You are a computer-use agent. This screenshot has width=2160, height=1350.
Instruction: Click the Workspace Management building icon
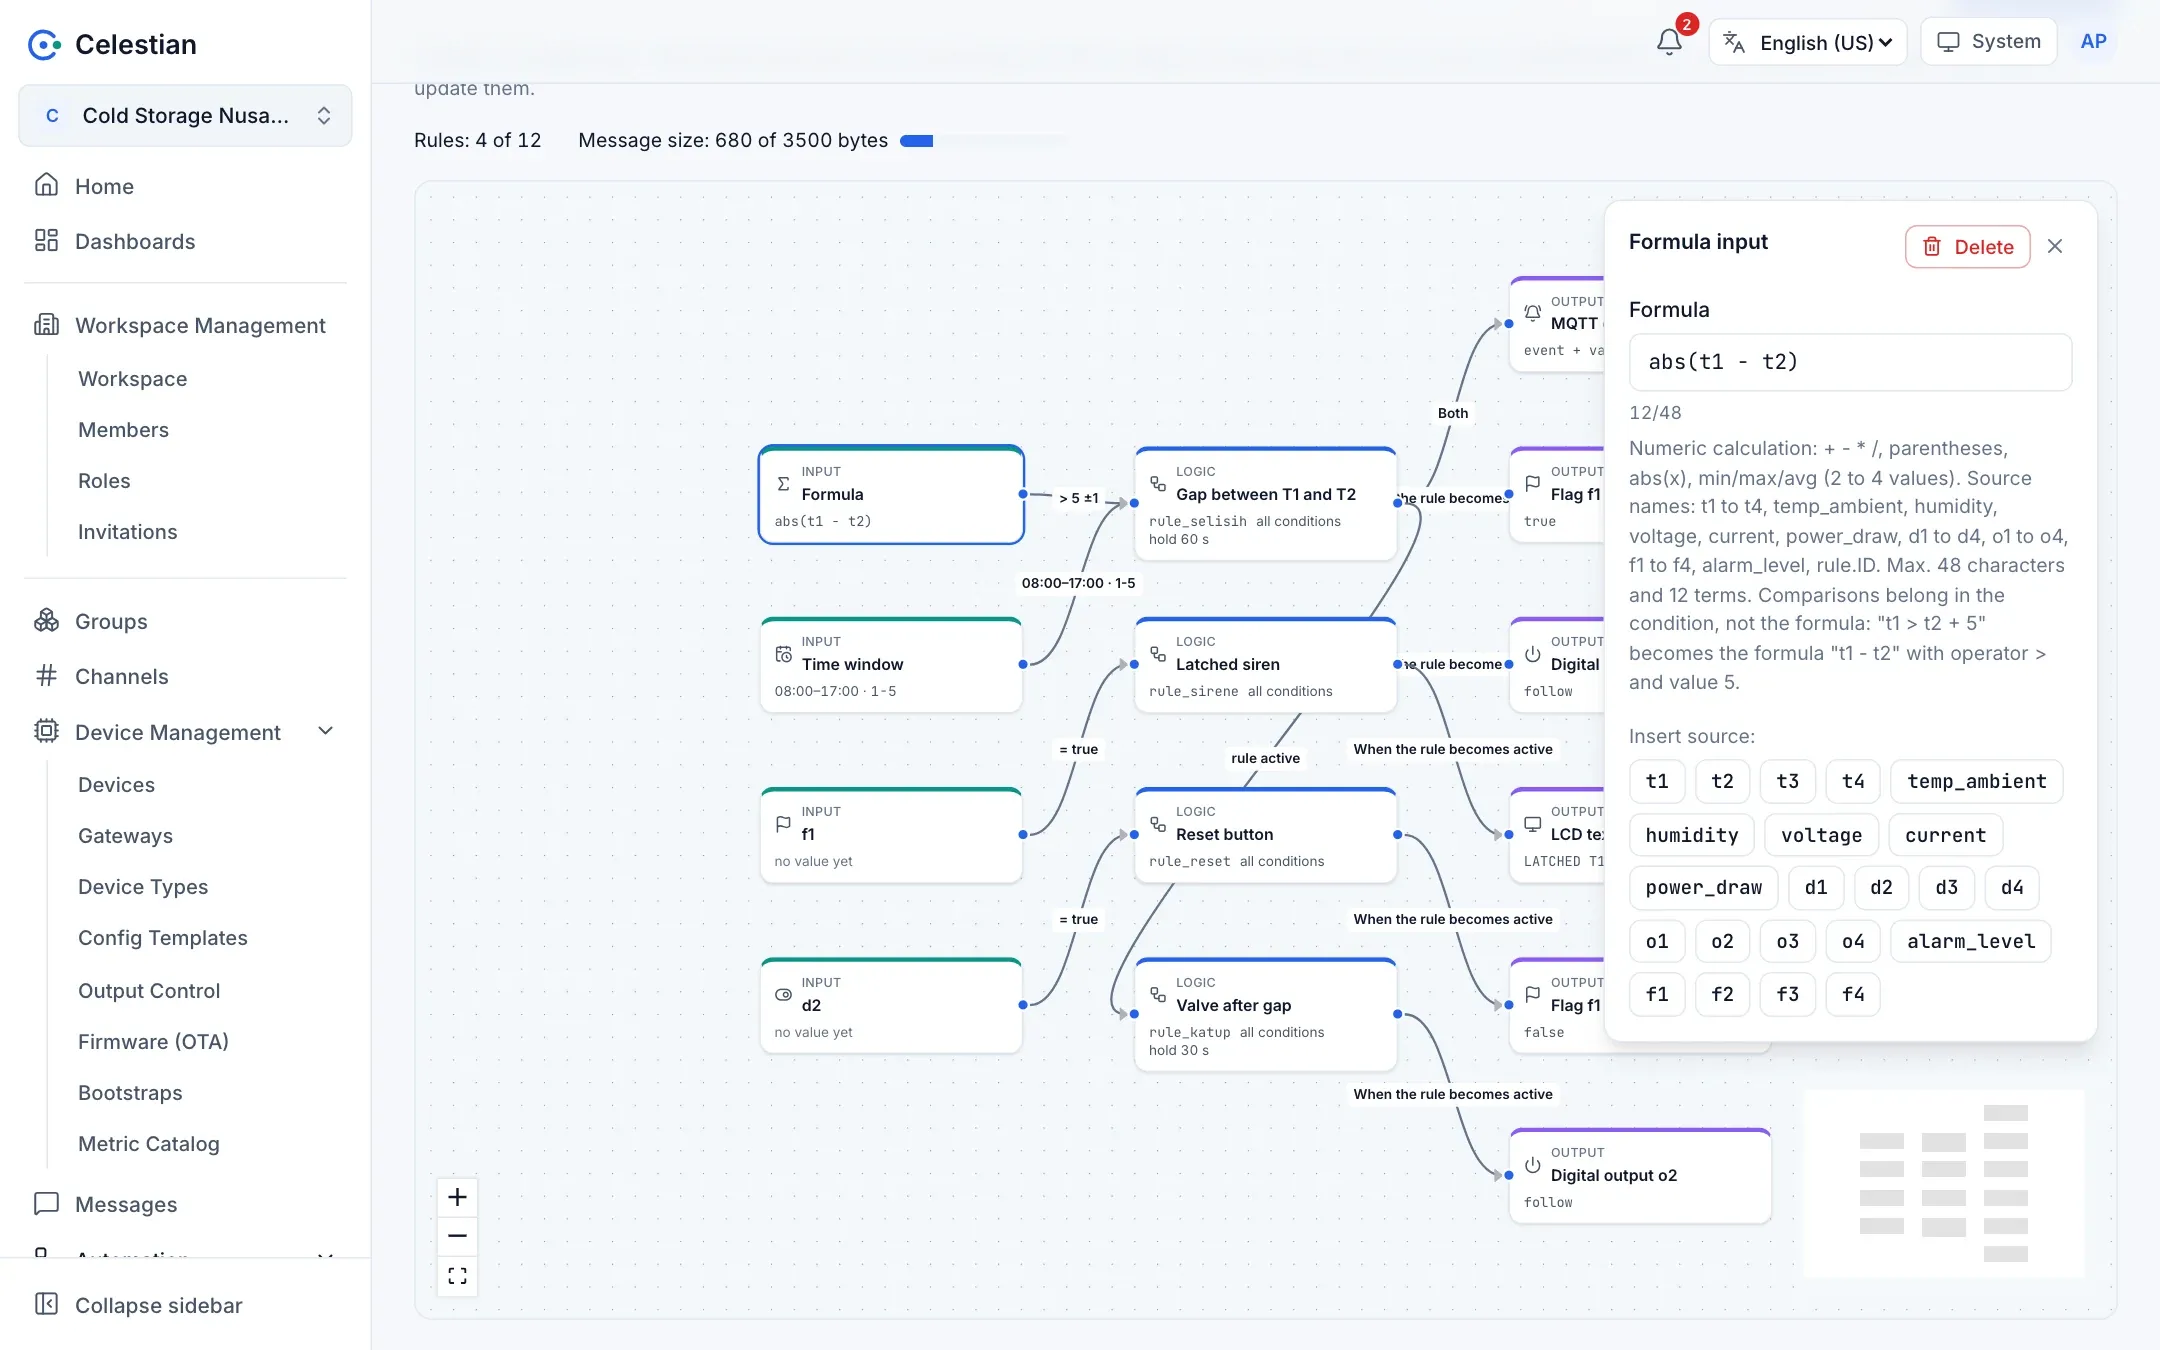click(x=46, y=324)
